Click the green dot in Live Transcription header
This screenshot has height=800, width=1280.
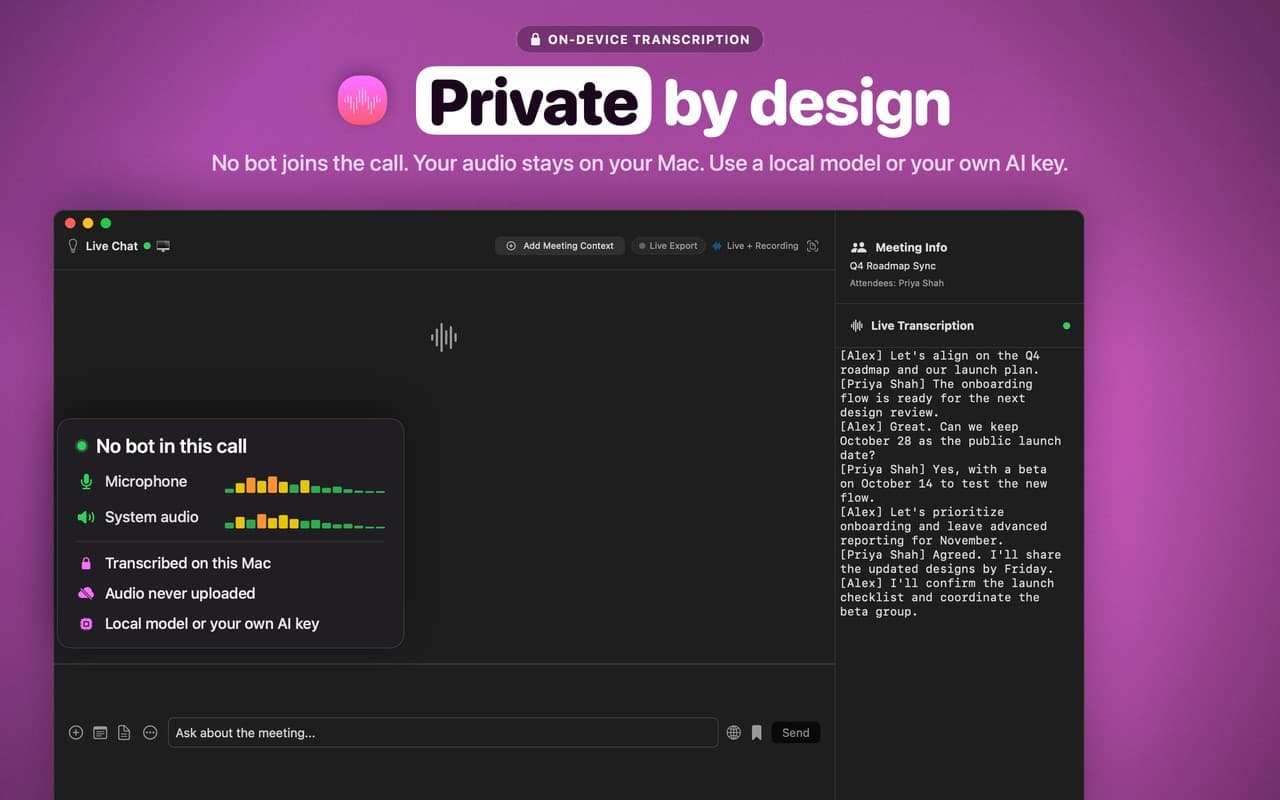(1066, 326)
